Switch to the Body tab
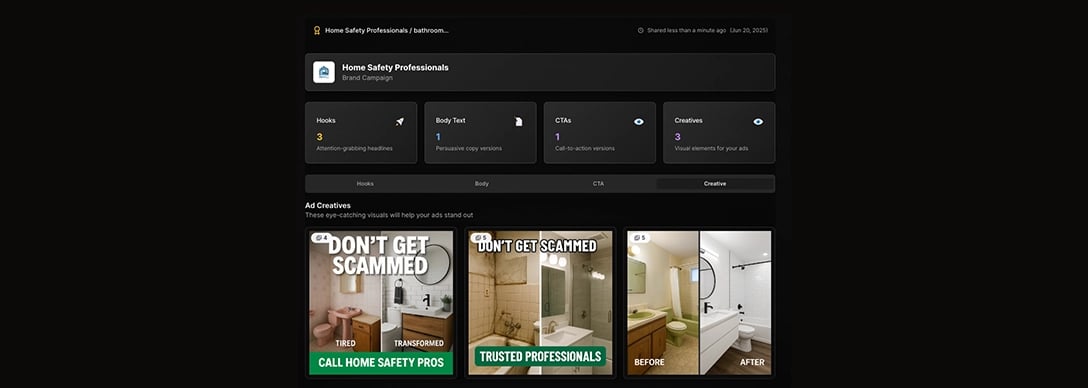Viewport: 1088px width, 388px height. (x=482, y=184)
